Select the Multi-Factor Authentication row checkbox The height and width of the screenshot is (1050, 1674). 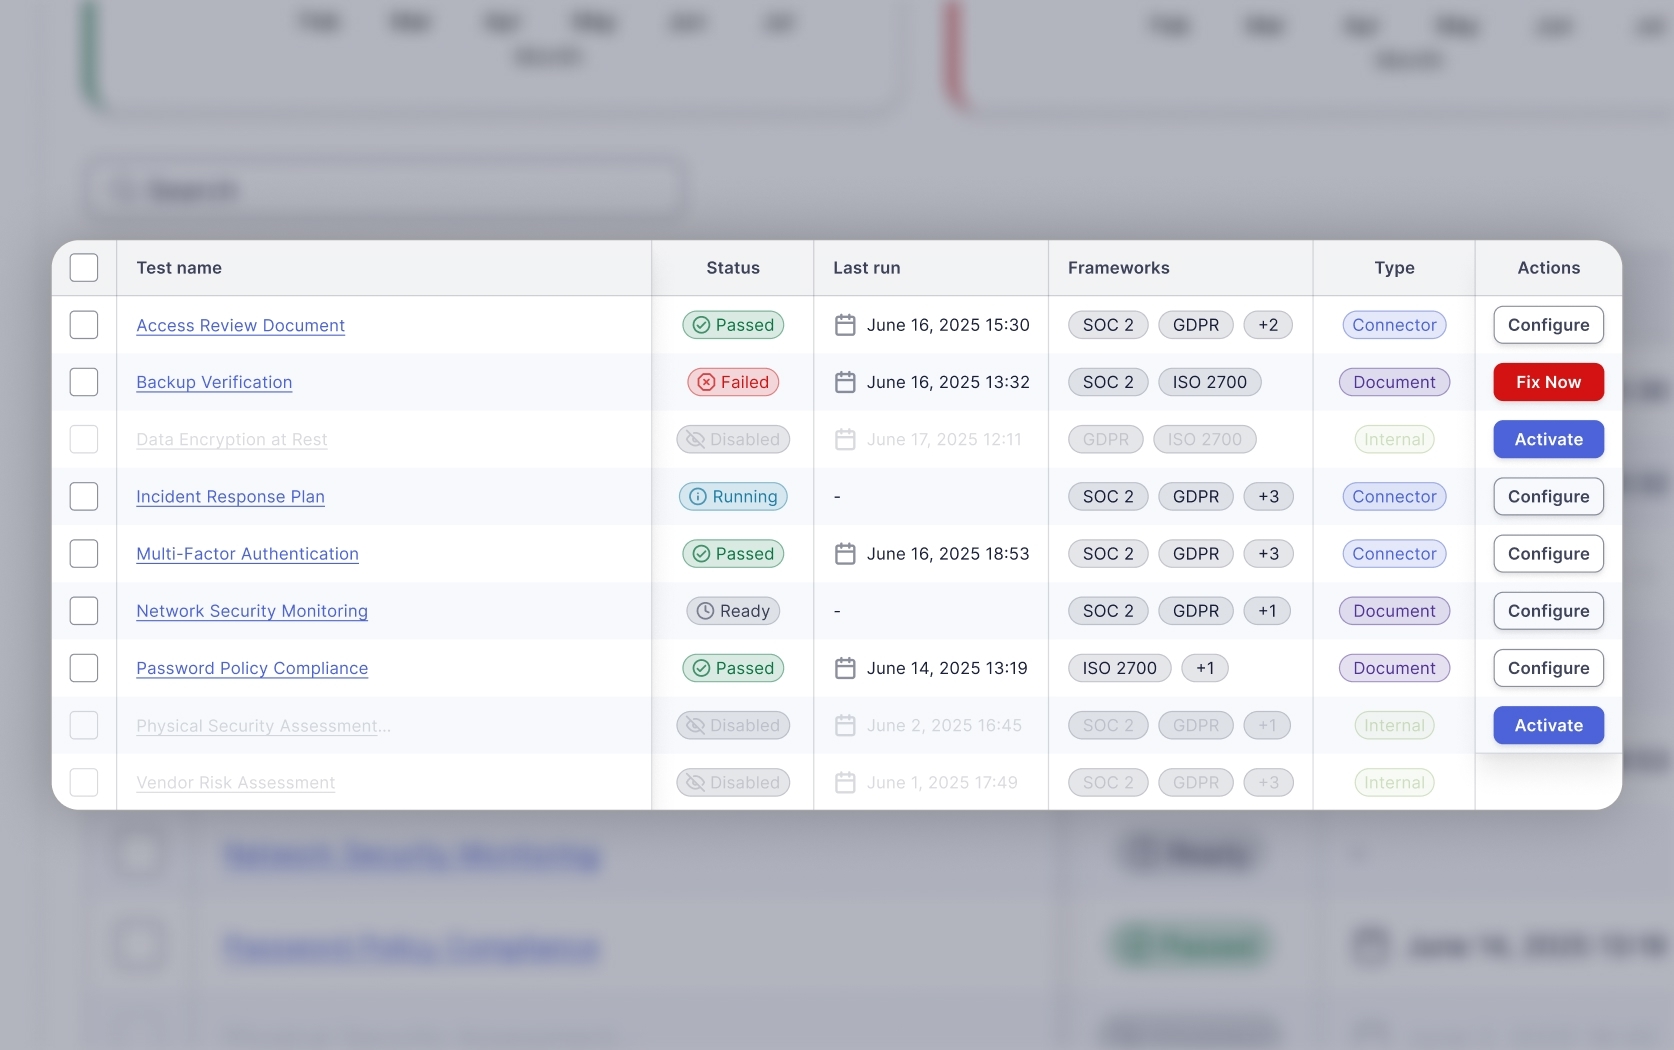pyautogui.click(x=84, y=554)
